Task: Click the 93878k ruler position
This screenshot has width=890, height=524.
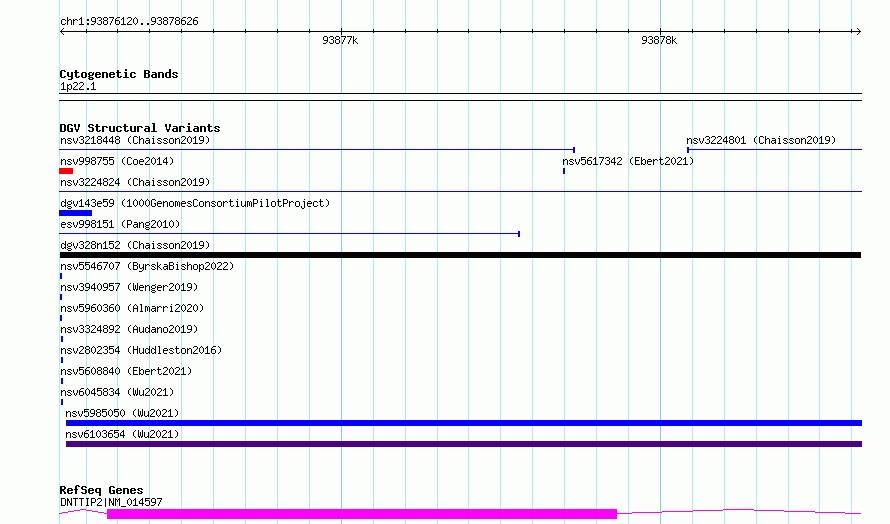Action: pyautogui.click(x=659, y=40)
